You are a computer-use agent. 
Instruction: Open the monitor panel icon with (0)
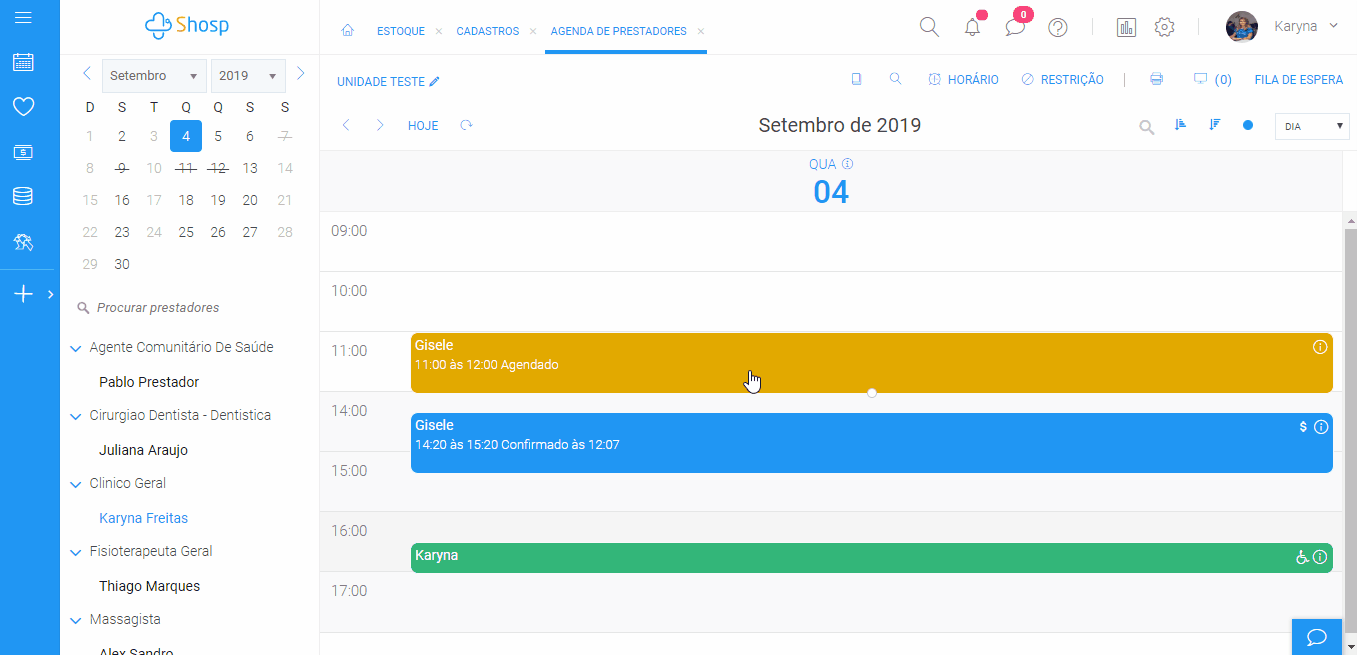coord(1201,79)
